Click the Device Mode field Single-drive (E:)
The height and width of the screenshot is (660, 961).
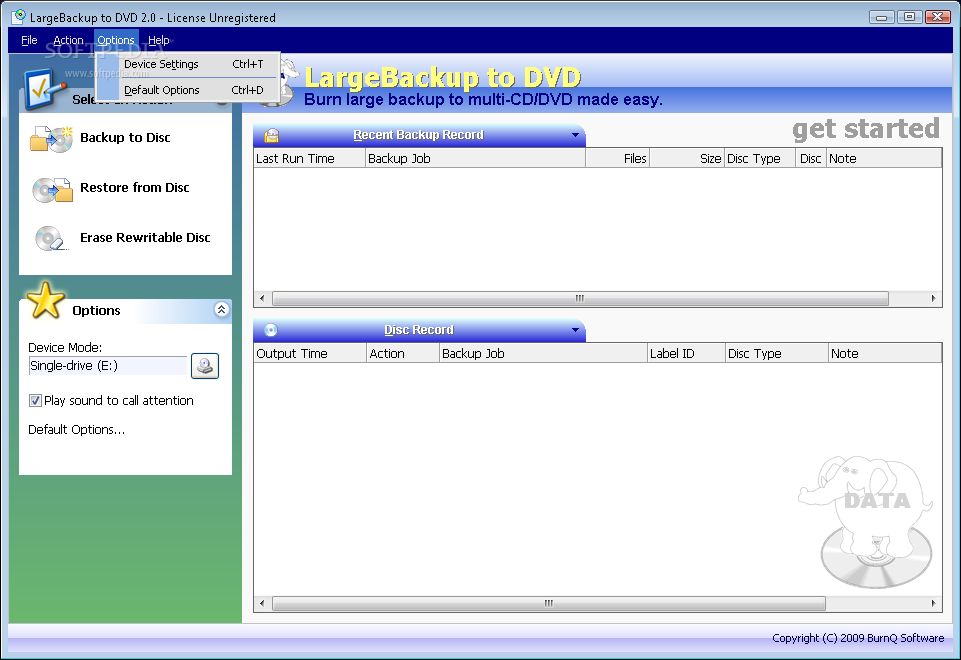pyautogui.click(x=107, y=366)
